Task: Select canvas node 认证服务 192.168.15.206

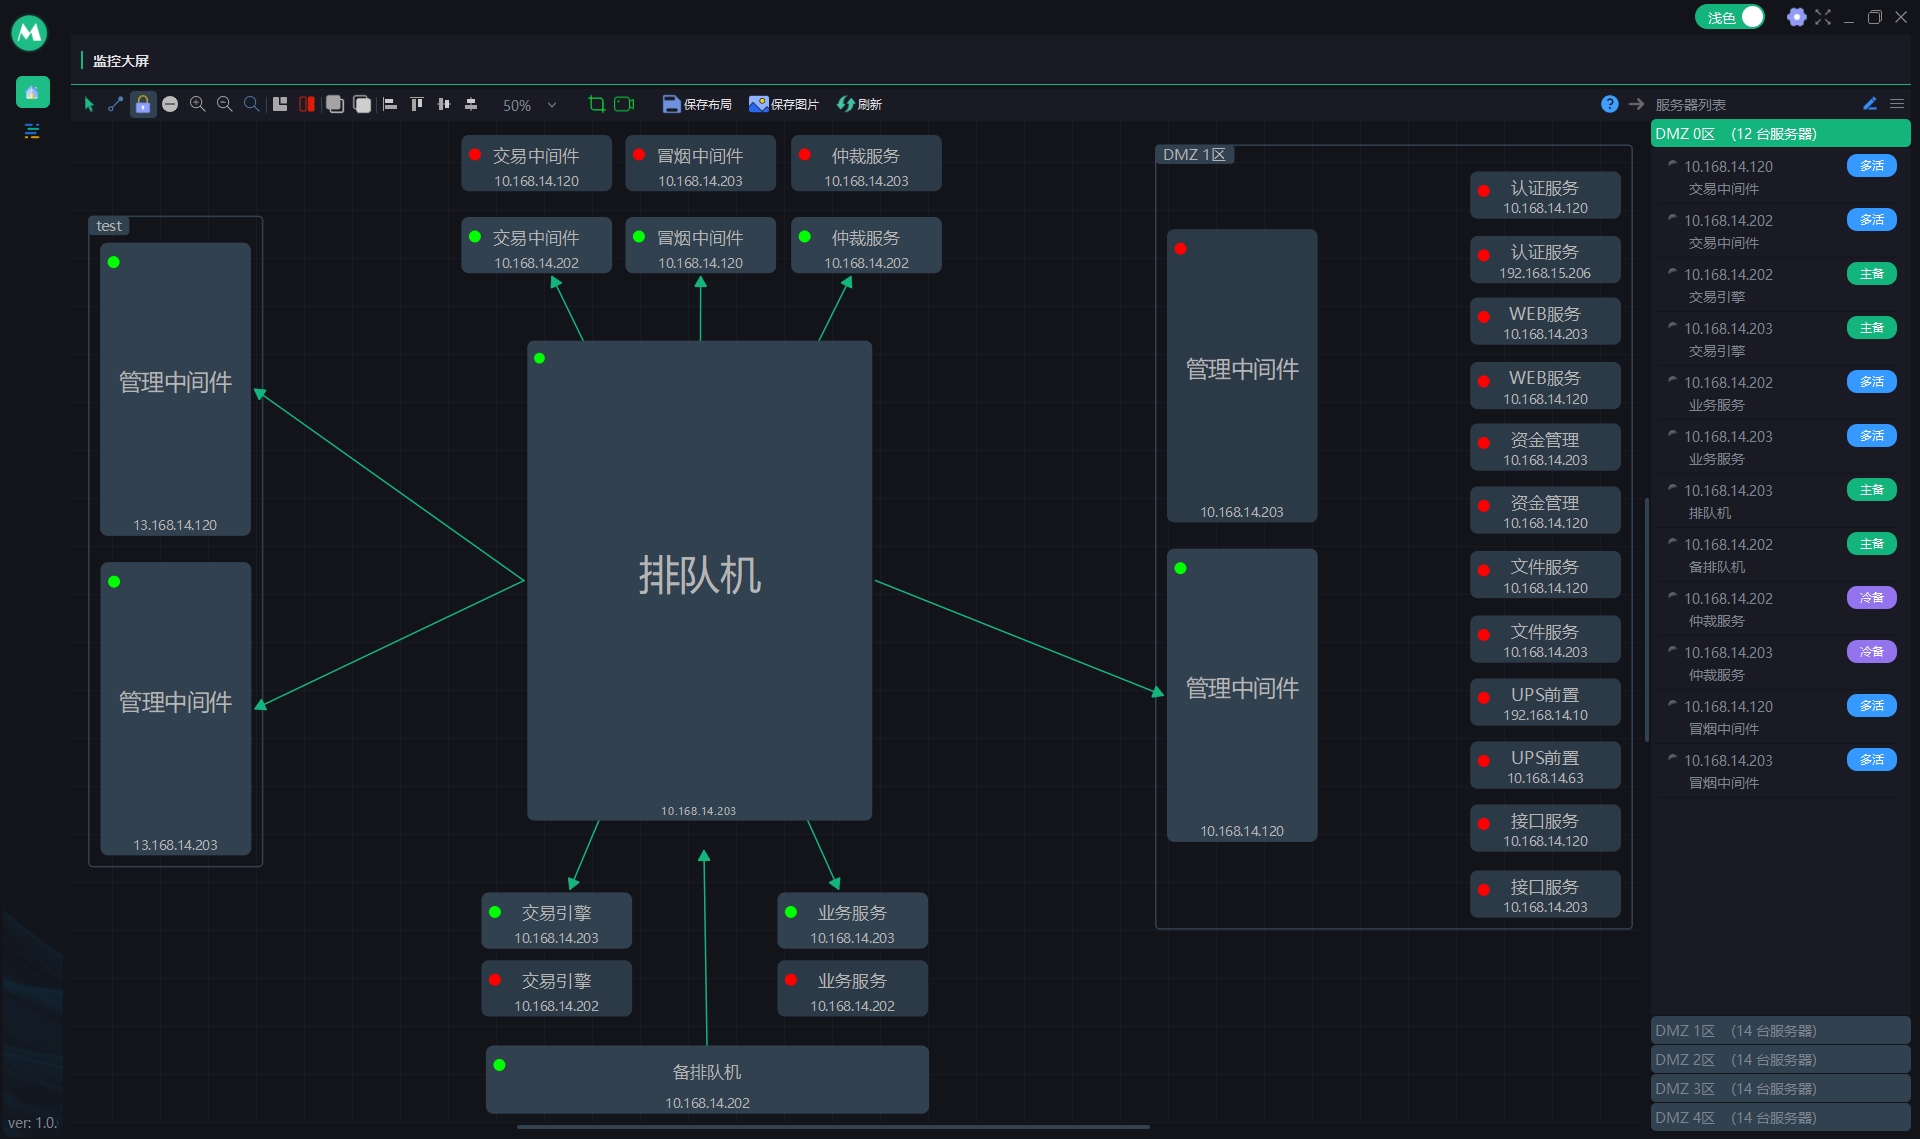Action: (x=1545, y=260)
